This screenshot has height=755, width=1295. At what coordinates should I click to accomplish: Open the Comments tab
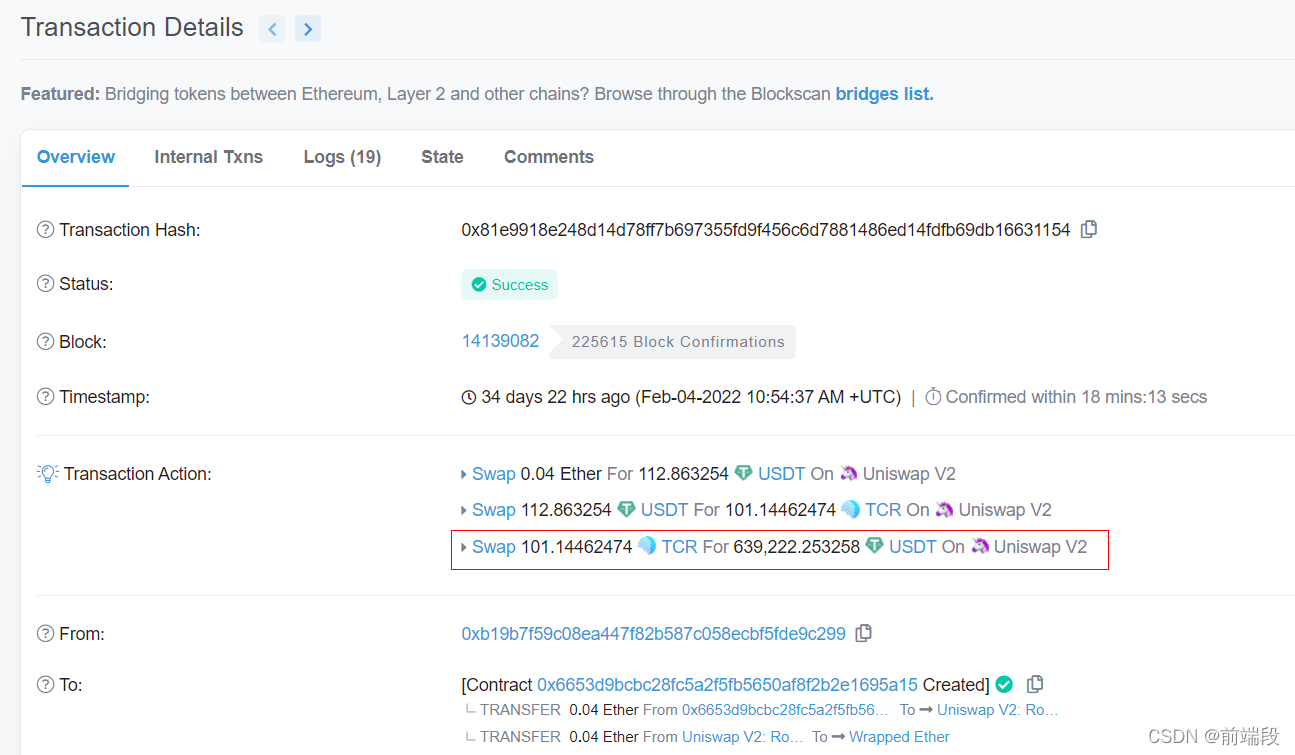click(549, 157)
